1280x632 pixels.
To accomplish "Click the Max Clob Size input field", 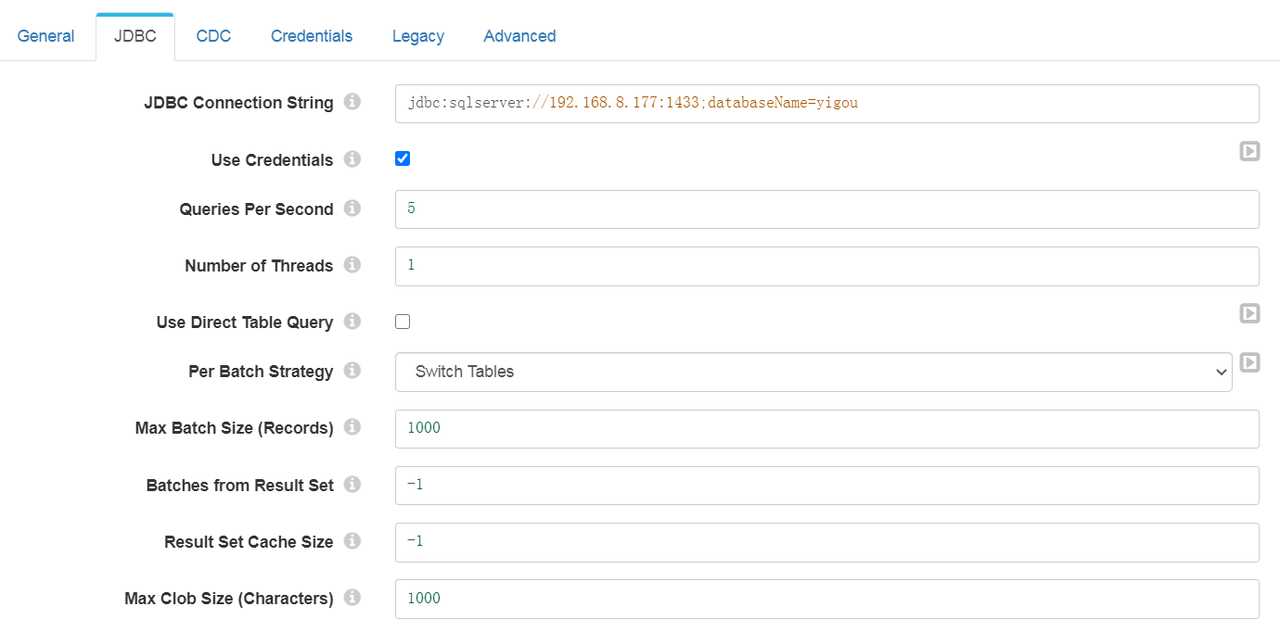I will [826, 598].
